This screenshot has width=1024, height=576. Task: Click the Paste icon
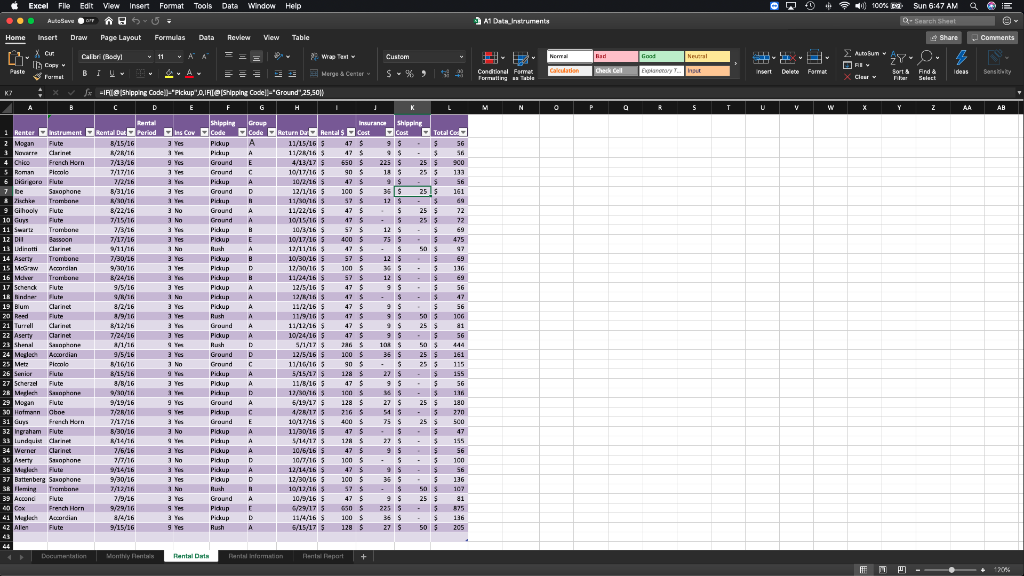pyautogui.click(x=16, y=59)
